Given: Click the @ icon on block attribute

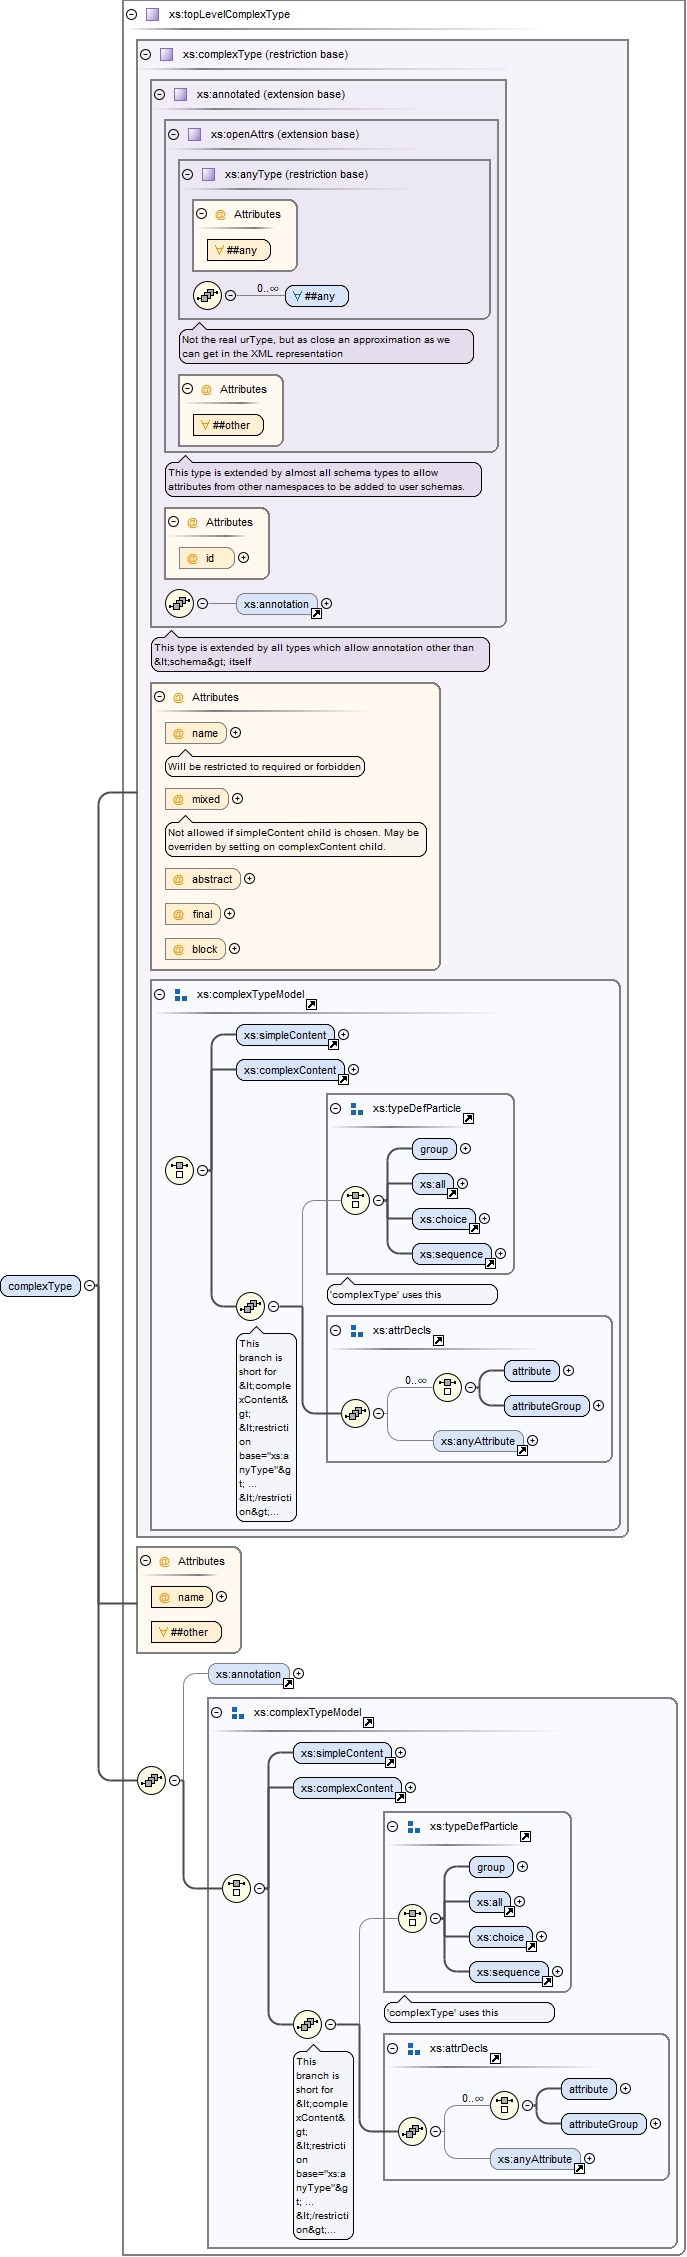Looking at the screenshot, I should [178, 949].
